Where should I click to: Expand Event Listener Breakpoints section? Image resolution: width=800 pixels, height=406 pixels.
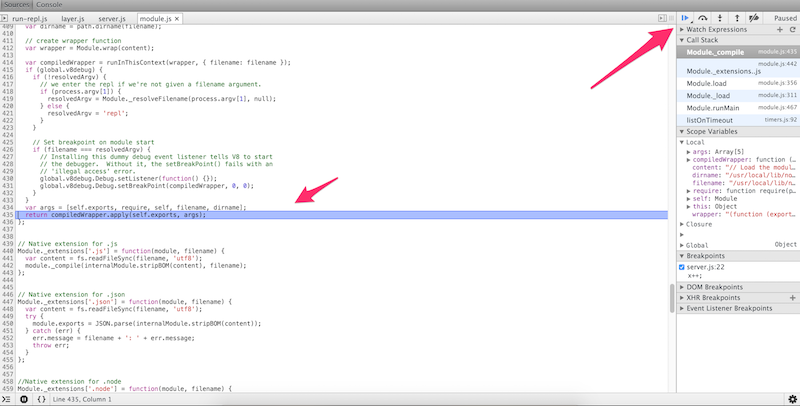pos(682,309)
